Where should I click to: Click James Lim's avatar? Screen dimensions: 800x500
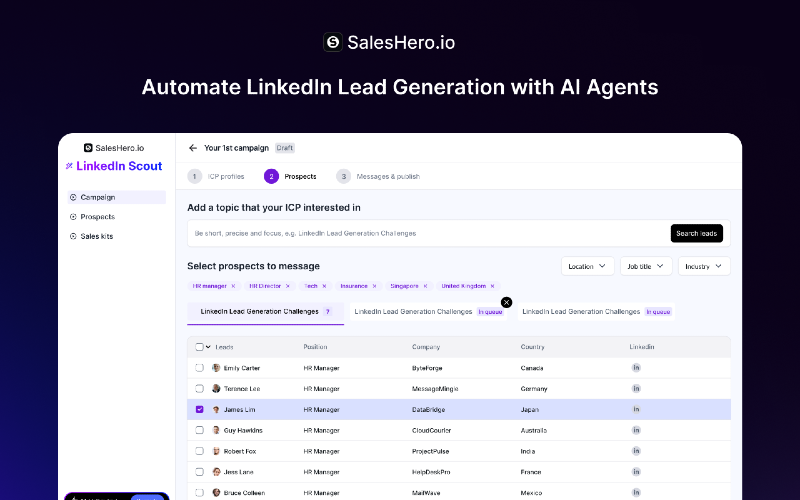click(x=216, y=410)
